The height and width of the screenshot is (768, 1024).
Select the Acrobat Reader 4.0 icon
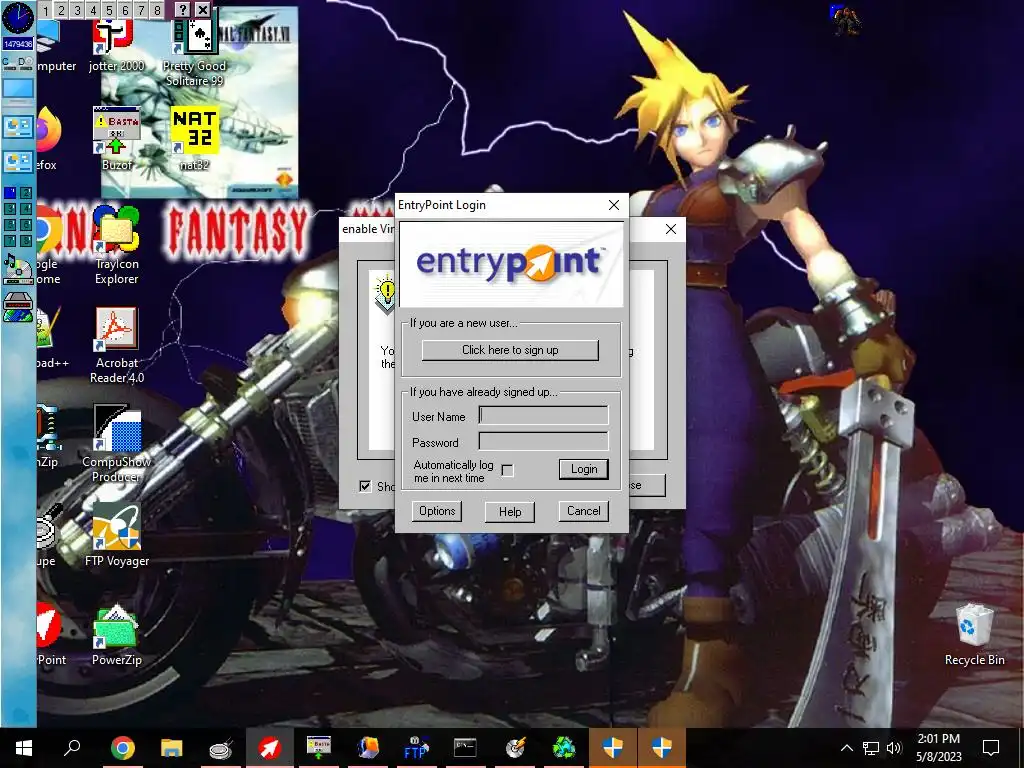click(116, 345)
